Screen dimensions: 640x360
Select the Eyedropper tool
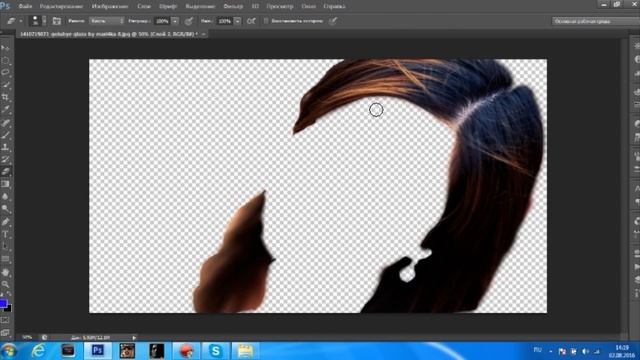coord(5,109)
